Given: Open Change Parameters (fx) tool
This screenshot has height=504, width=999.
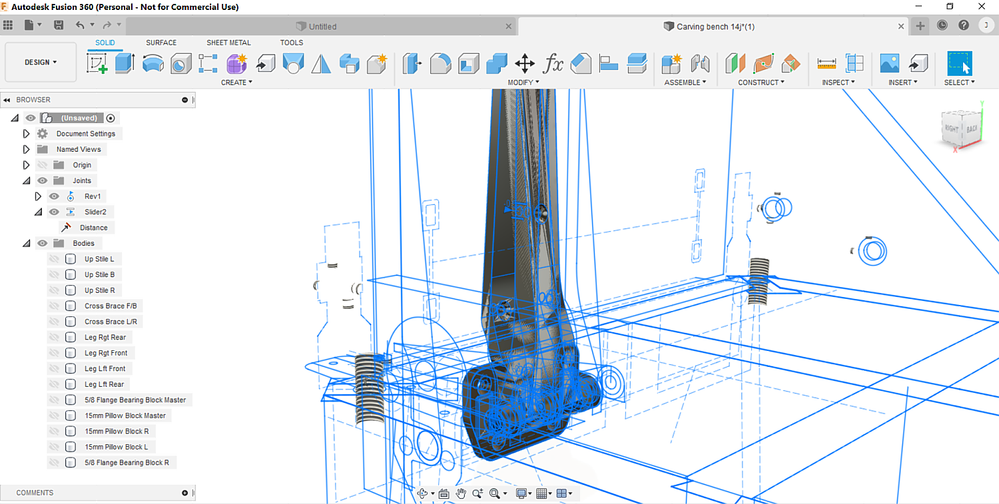Looking at the screenshot, I should pos(552,63).
